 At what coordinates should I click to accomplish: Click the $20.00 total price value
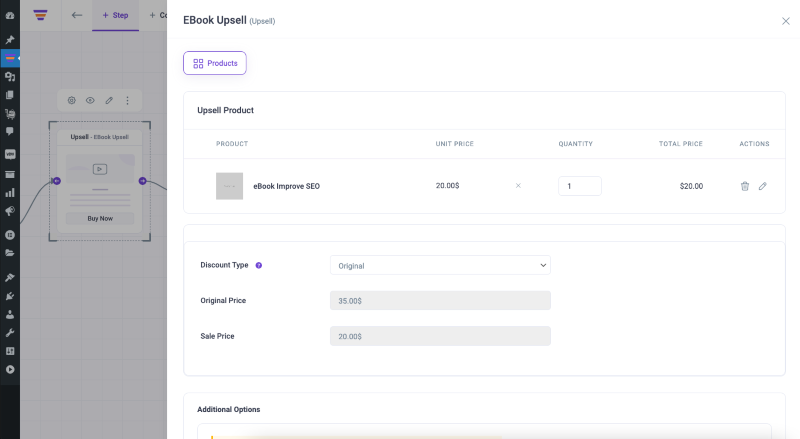pyautogui.click(x=691, y=186)
